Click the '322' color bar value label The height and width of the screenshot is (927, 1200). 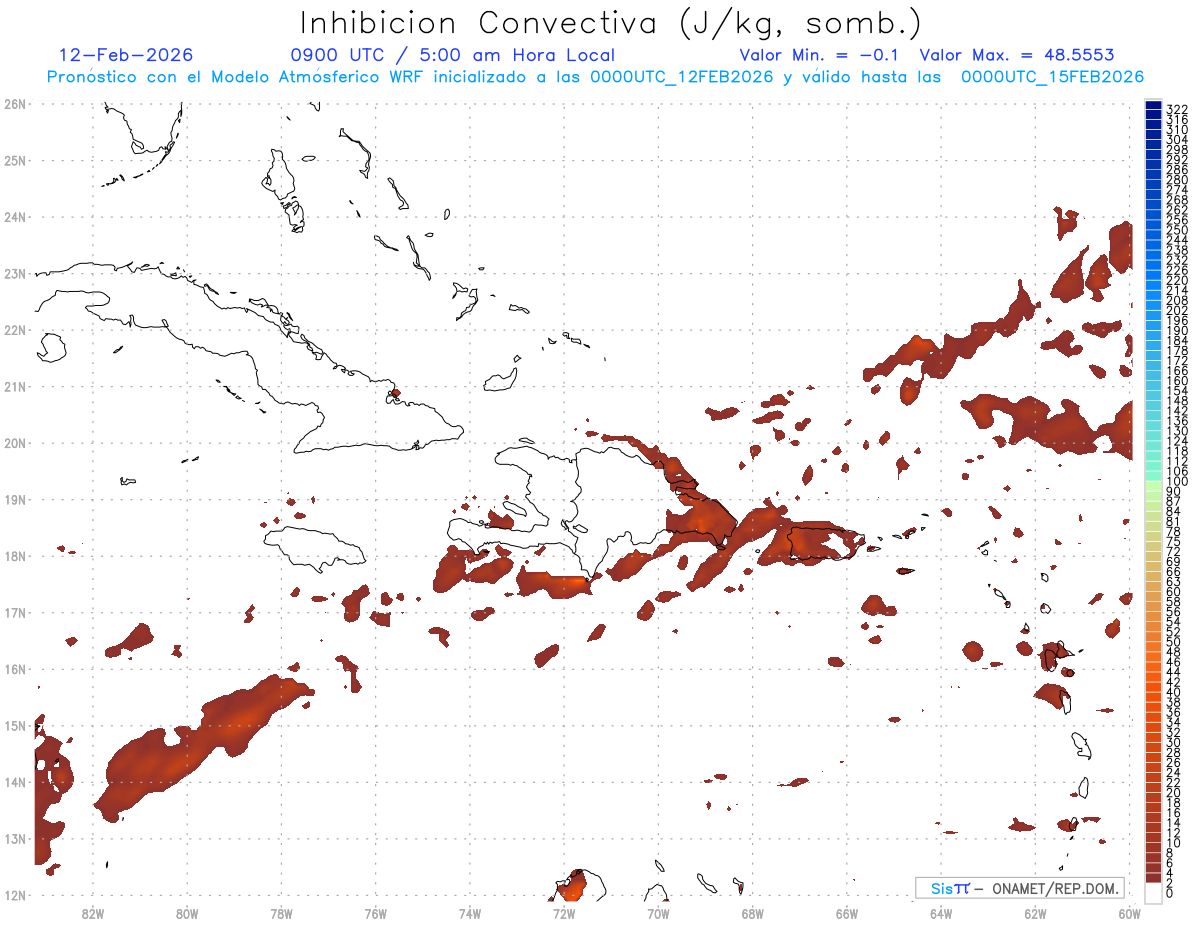click(x=1177, y=109)
